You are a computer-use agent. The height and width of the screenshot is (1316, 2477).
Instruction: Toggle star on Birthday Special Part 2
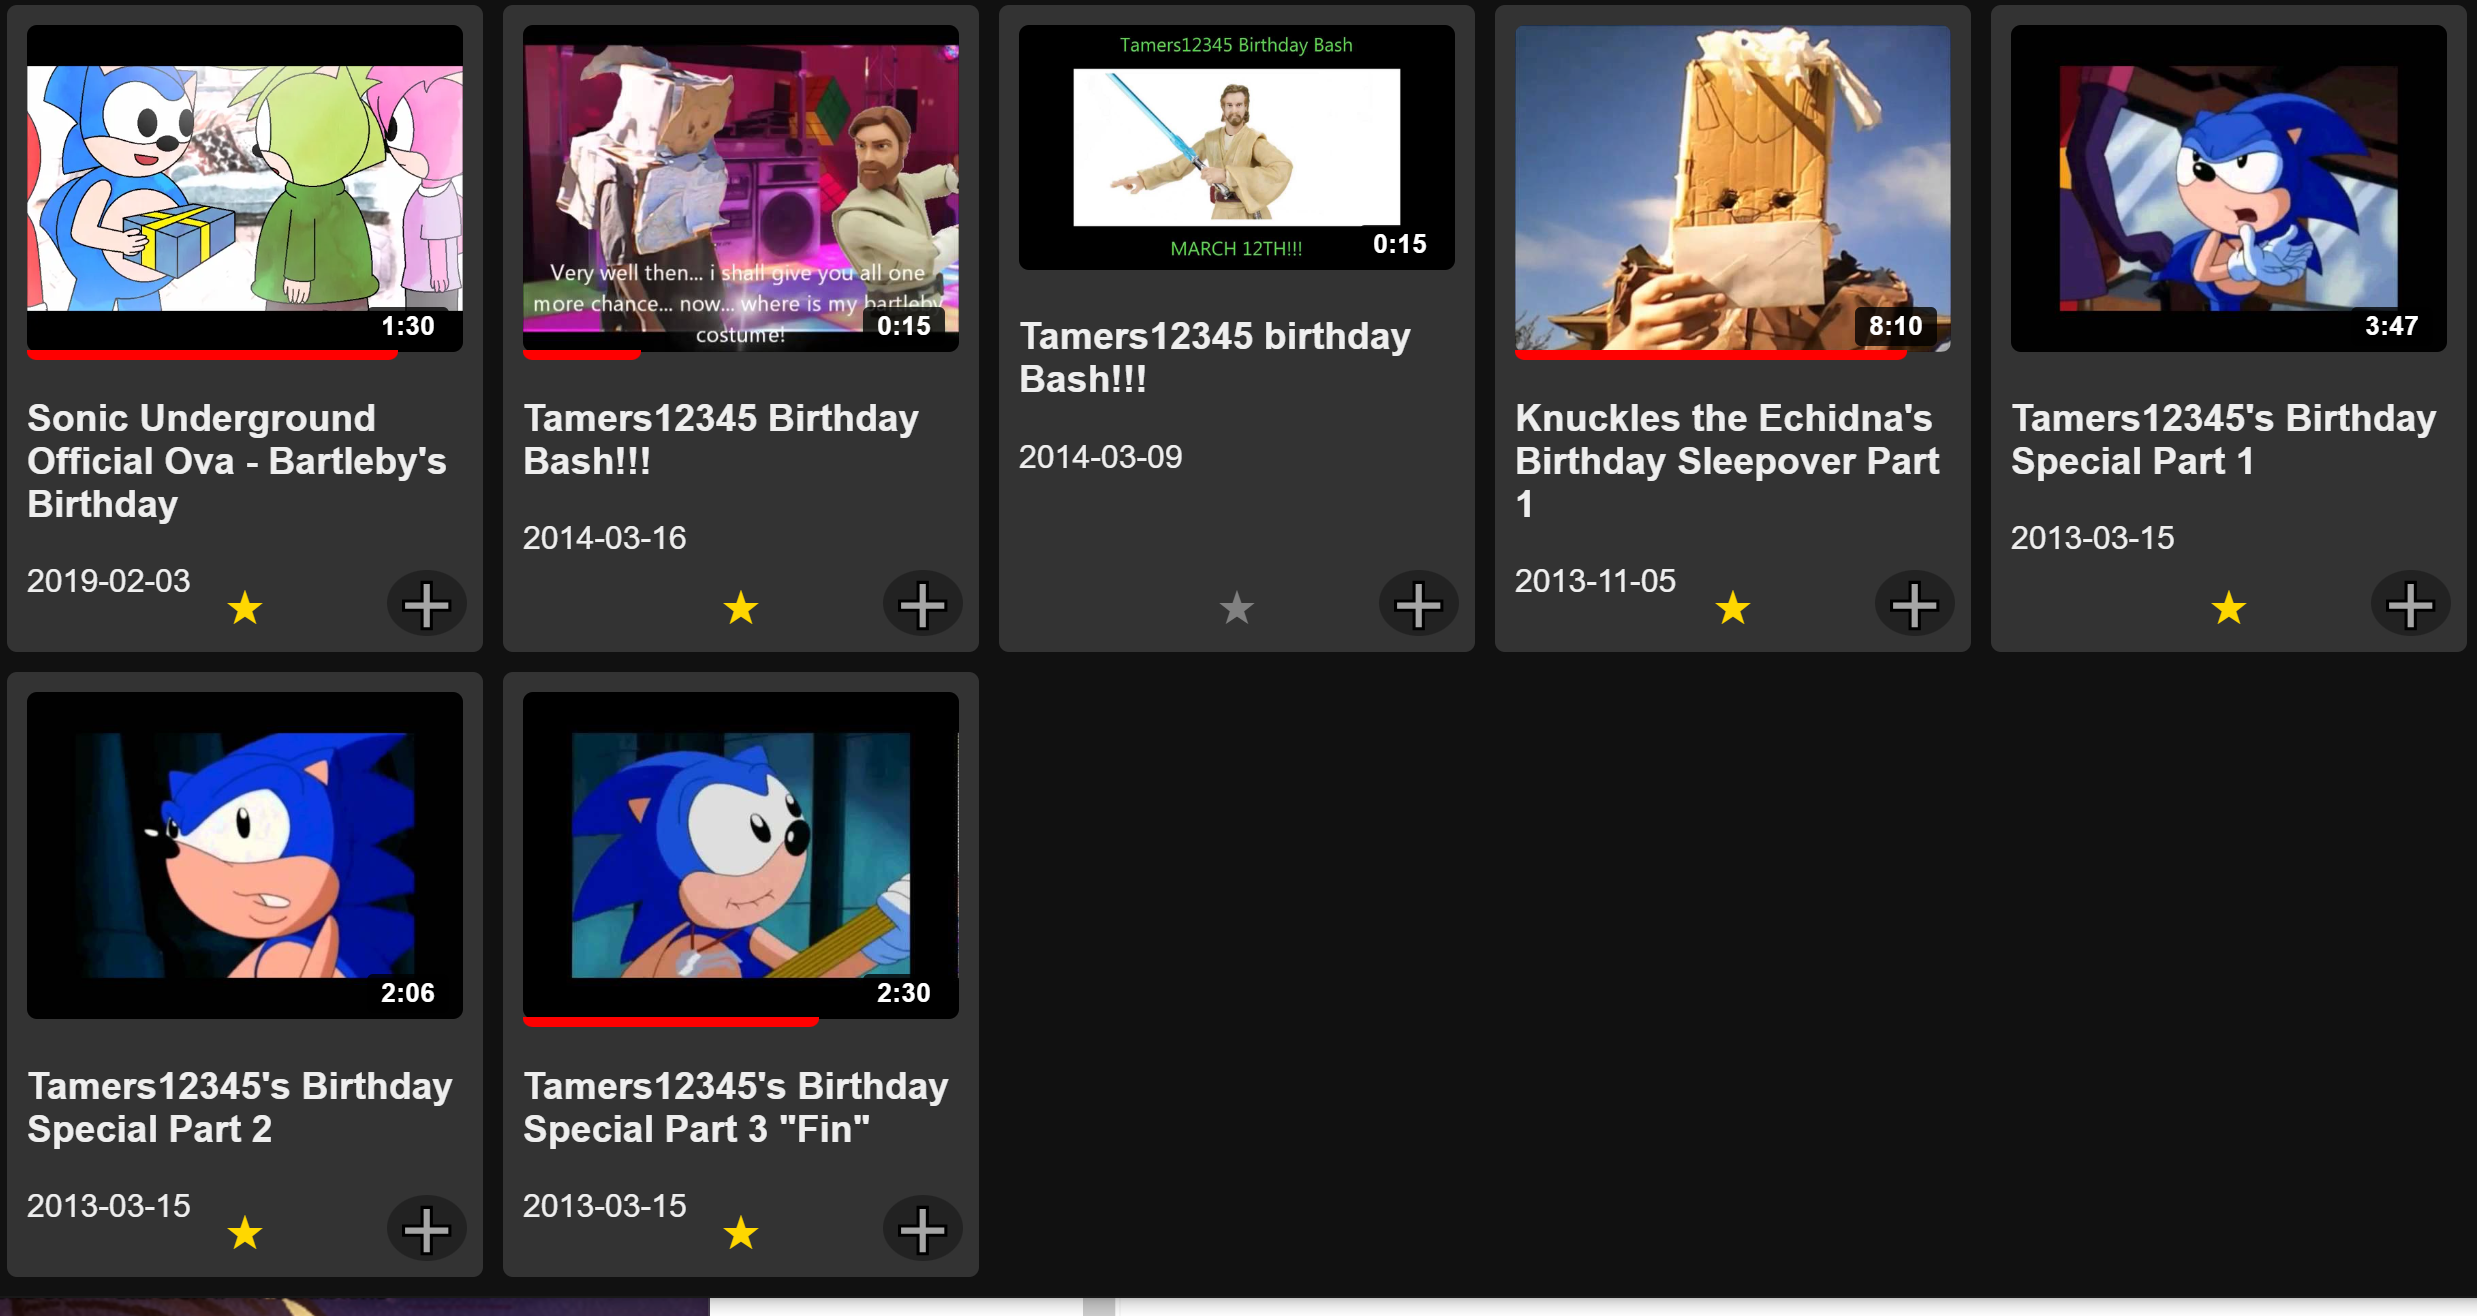245,1232
